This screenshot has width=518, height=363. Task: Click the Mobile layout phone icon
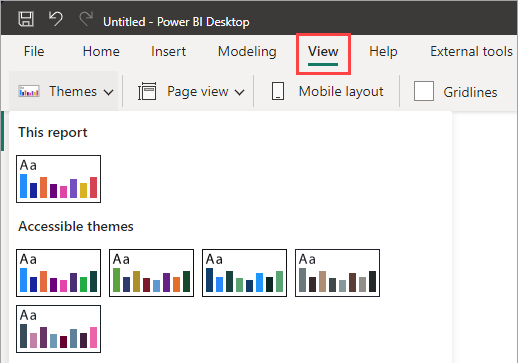tap(278, 91)
